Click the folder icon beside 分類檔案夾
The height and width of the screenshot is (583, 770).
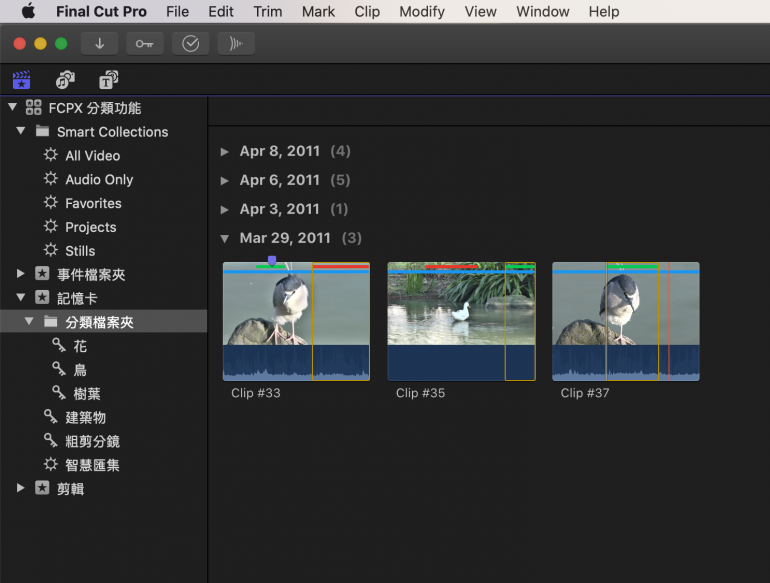pyautogui.click(x=51, y=322)
